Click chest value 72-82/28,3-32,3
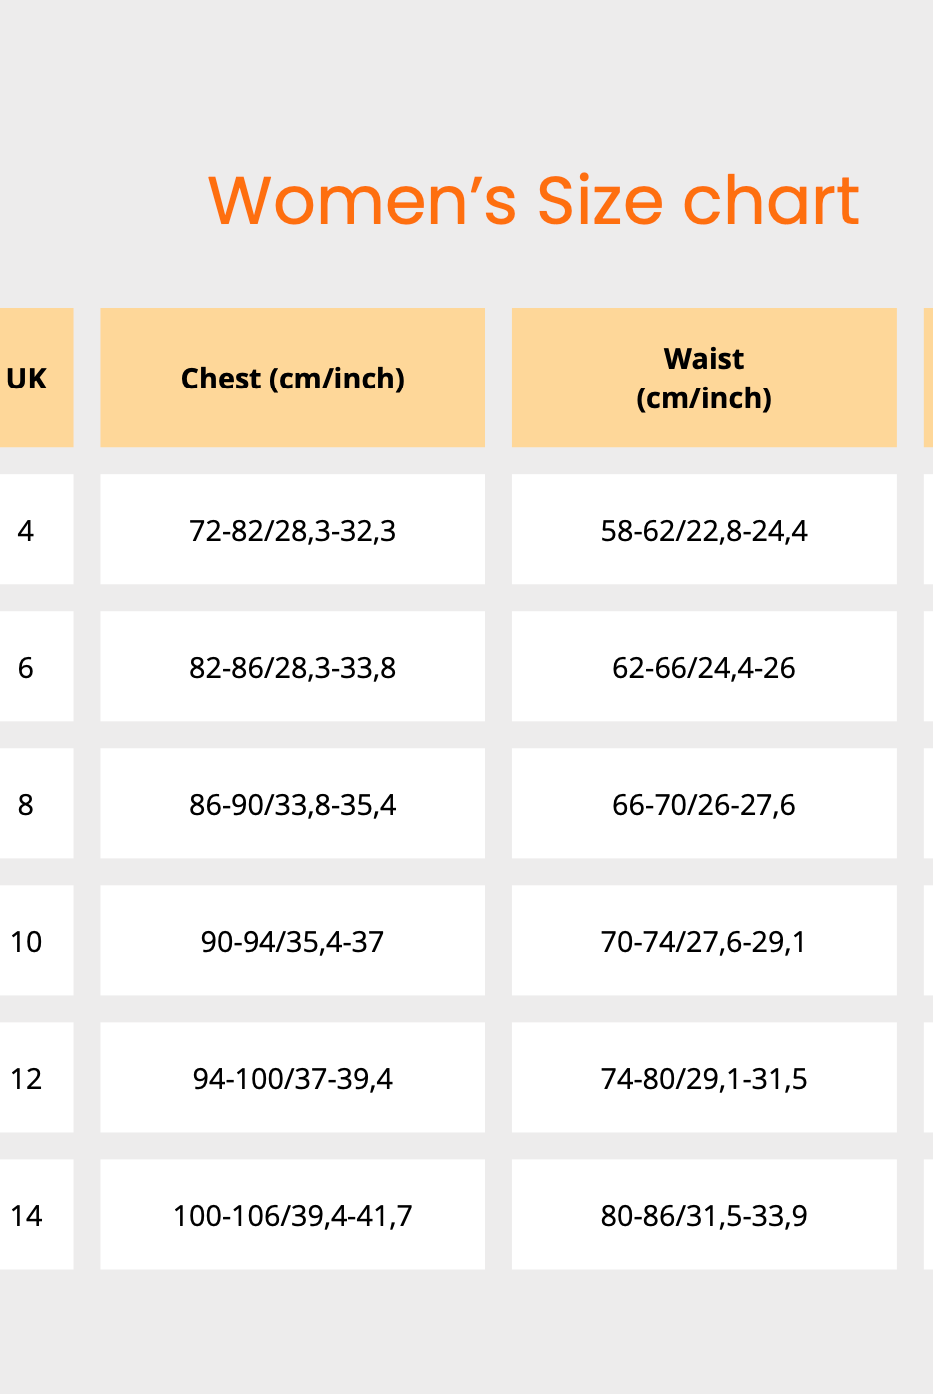The height and width of the screenshot is (1394, 933). [x=292, y=530]
